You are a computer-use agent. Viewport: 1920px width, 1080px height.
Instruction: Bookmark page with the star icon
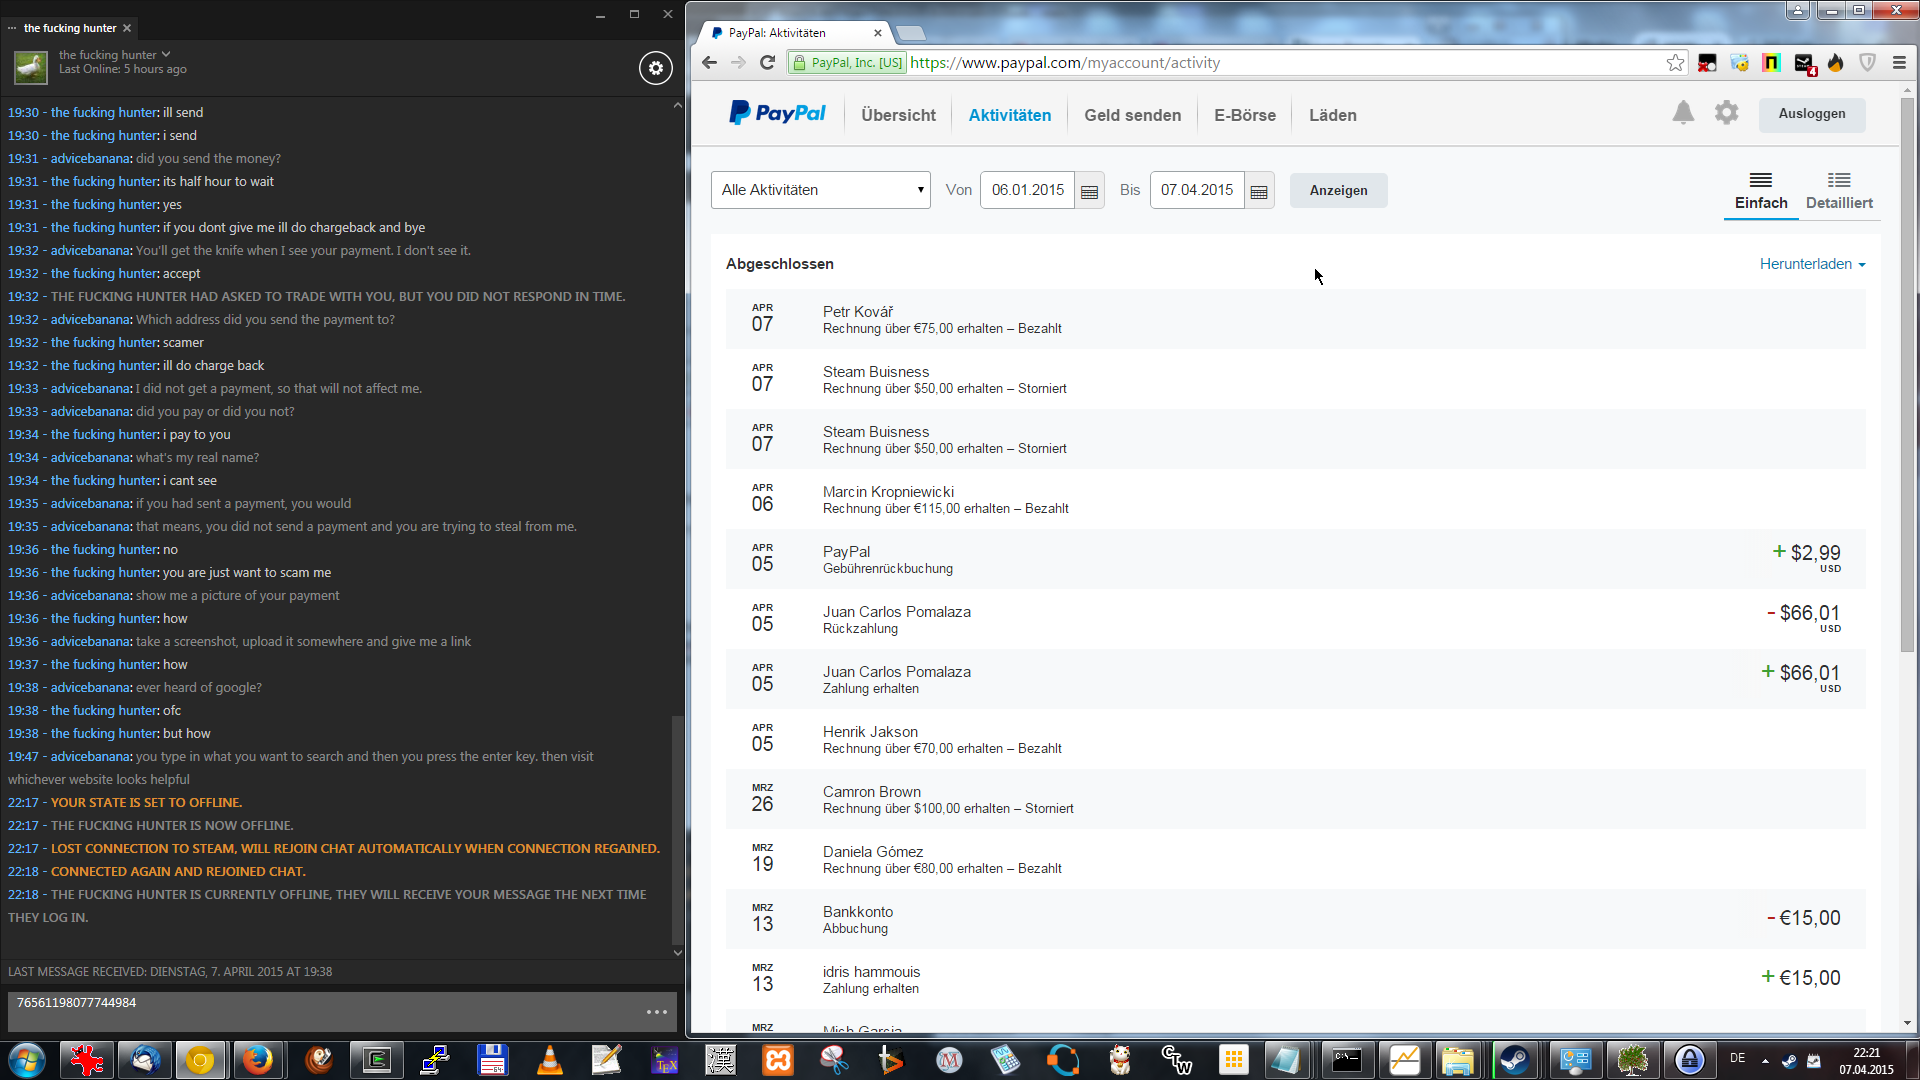click(x=1675, y=63)
